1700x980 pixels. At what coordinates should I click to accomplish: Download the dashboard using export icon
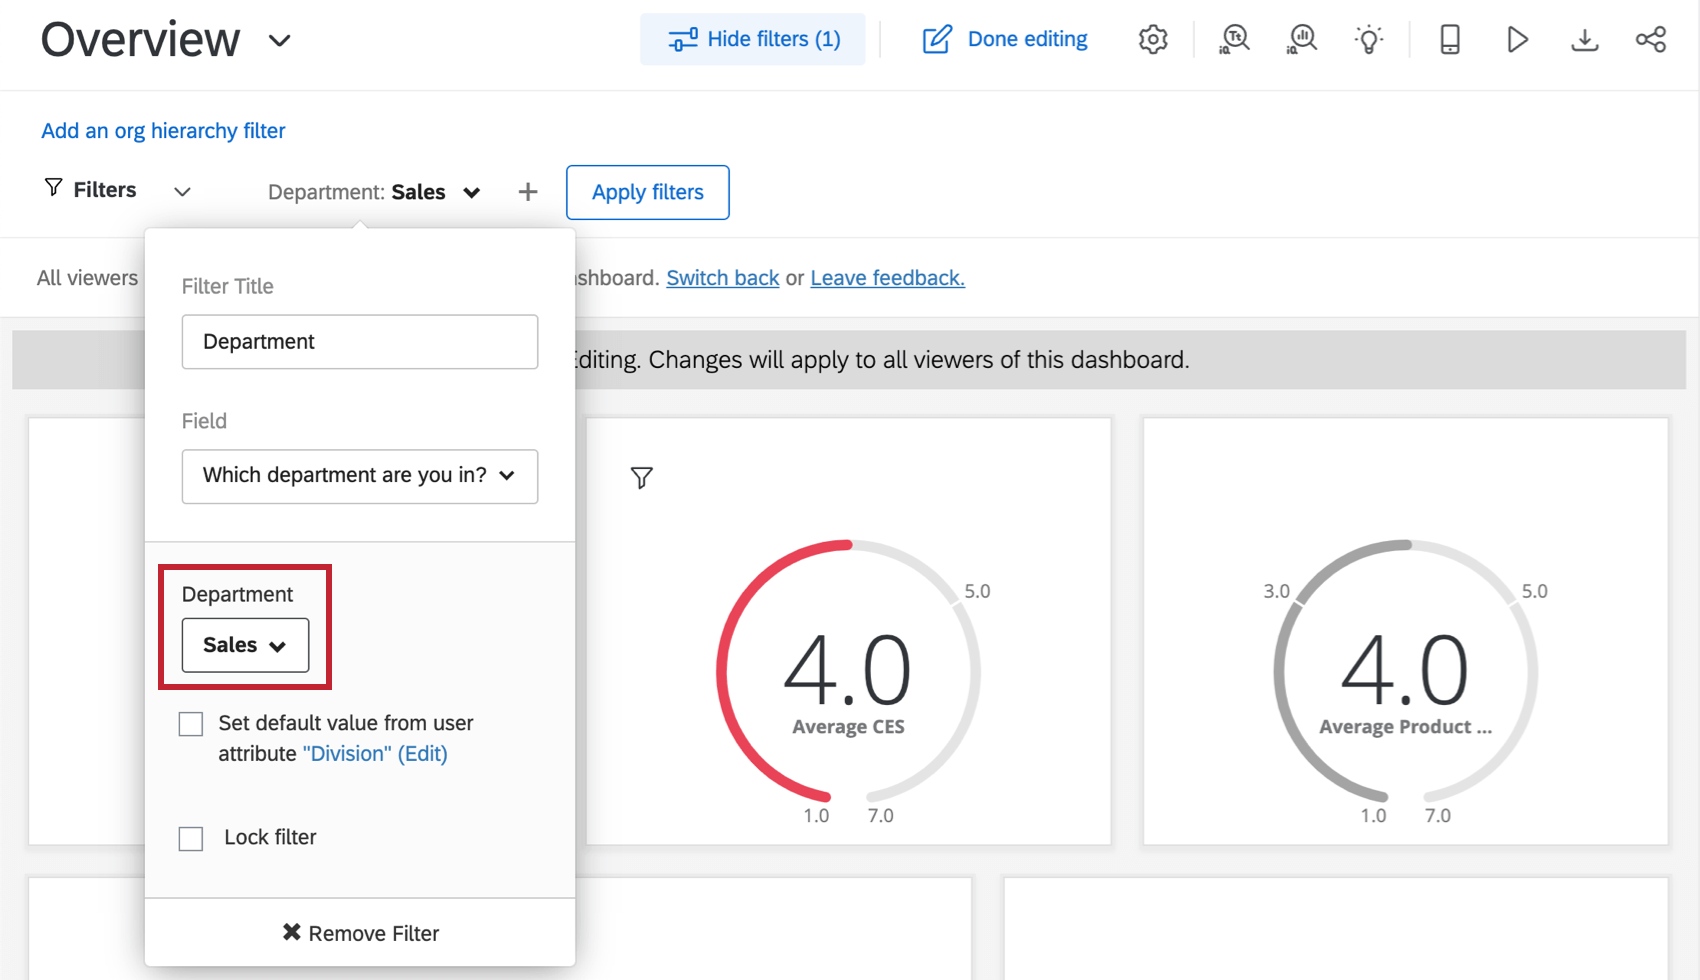tap(1584, 39)
